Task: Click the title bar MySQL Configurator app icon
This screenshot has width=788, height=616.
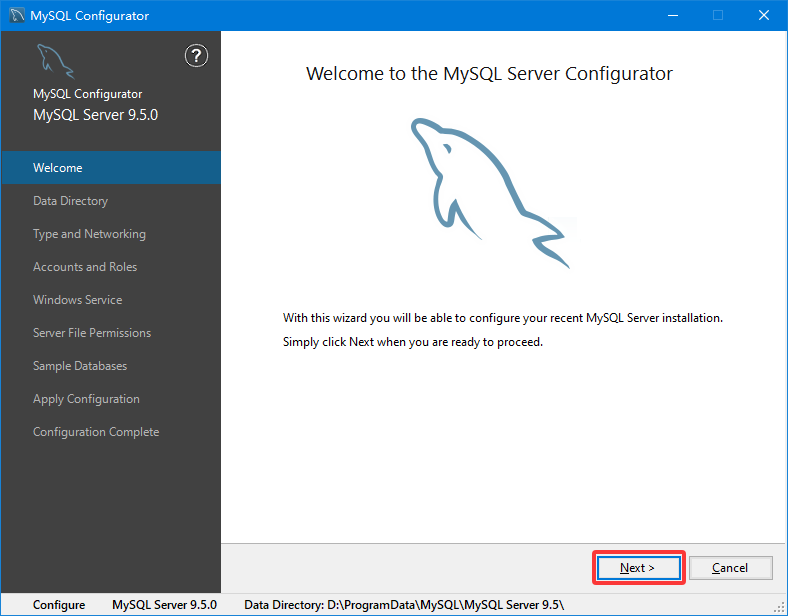Action: [17, 16]
